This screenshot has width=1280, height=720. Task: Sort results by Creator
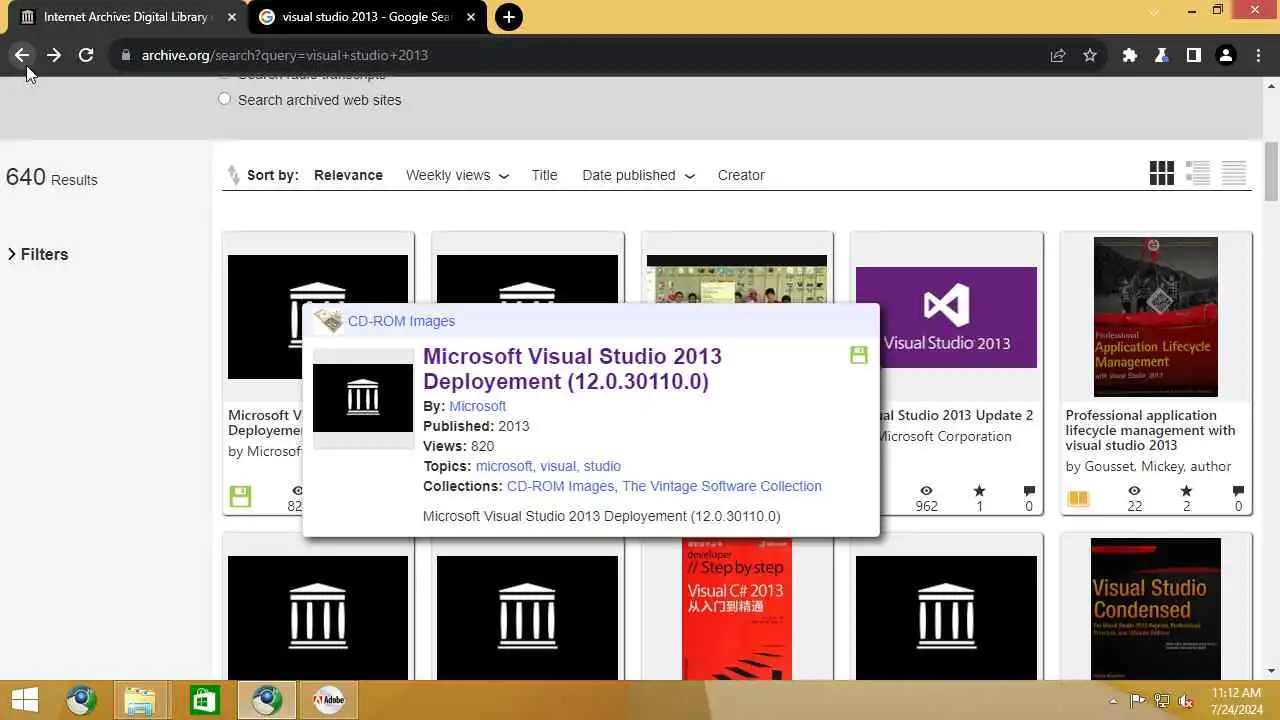tap(741, 175)
